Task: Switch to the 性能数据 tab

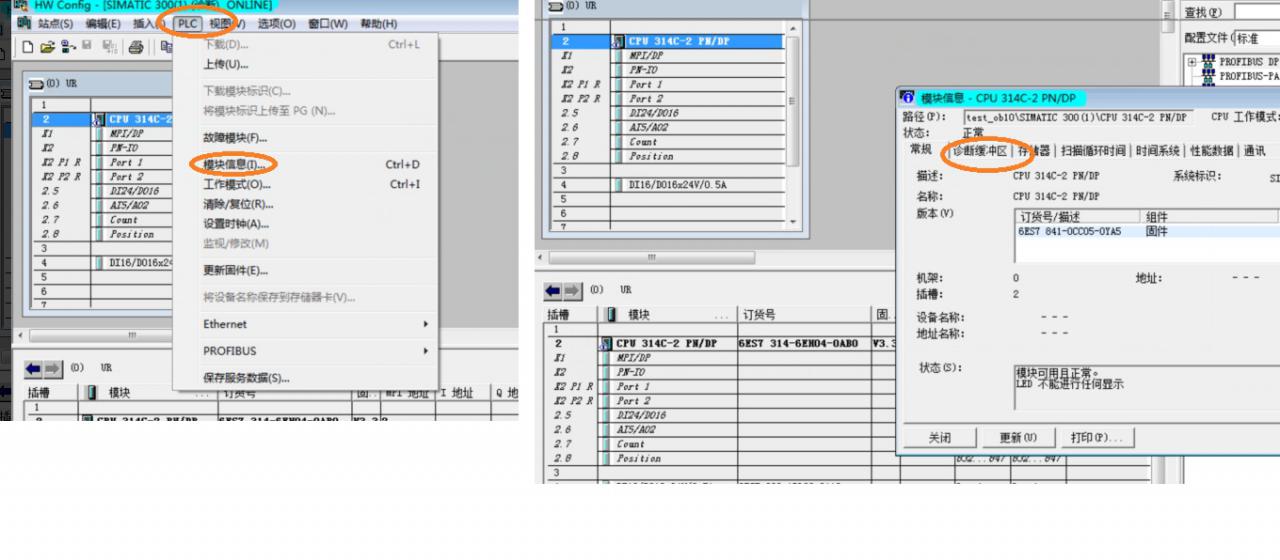Action: [1211, 151]
